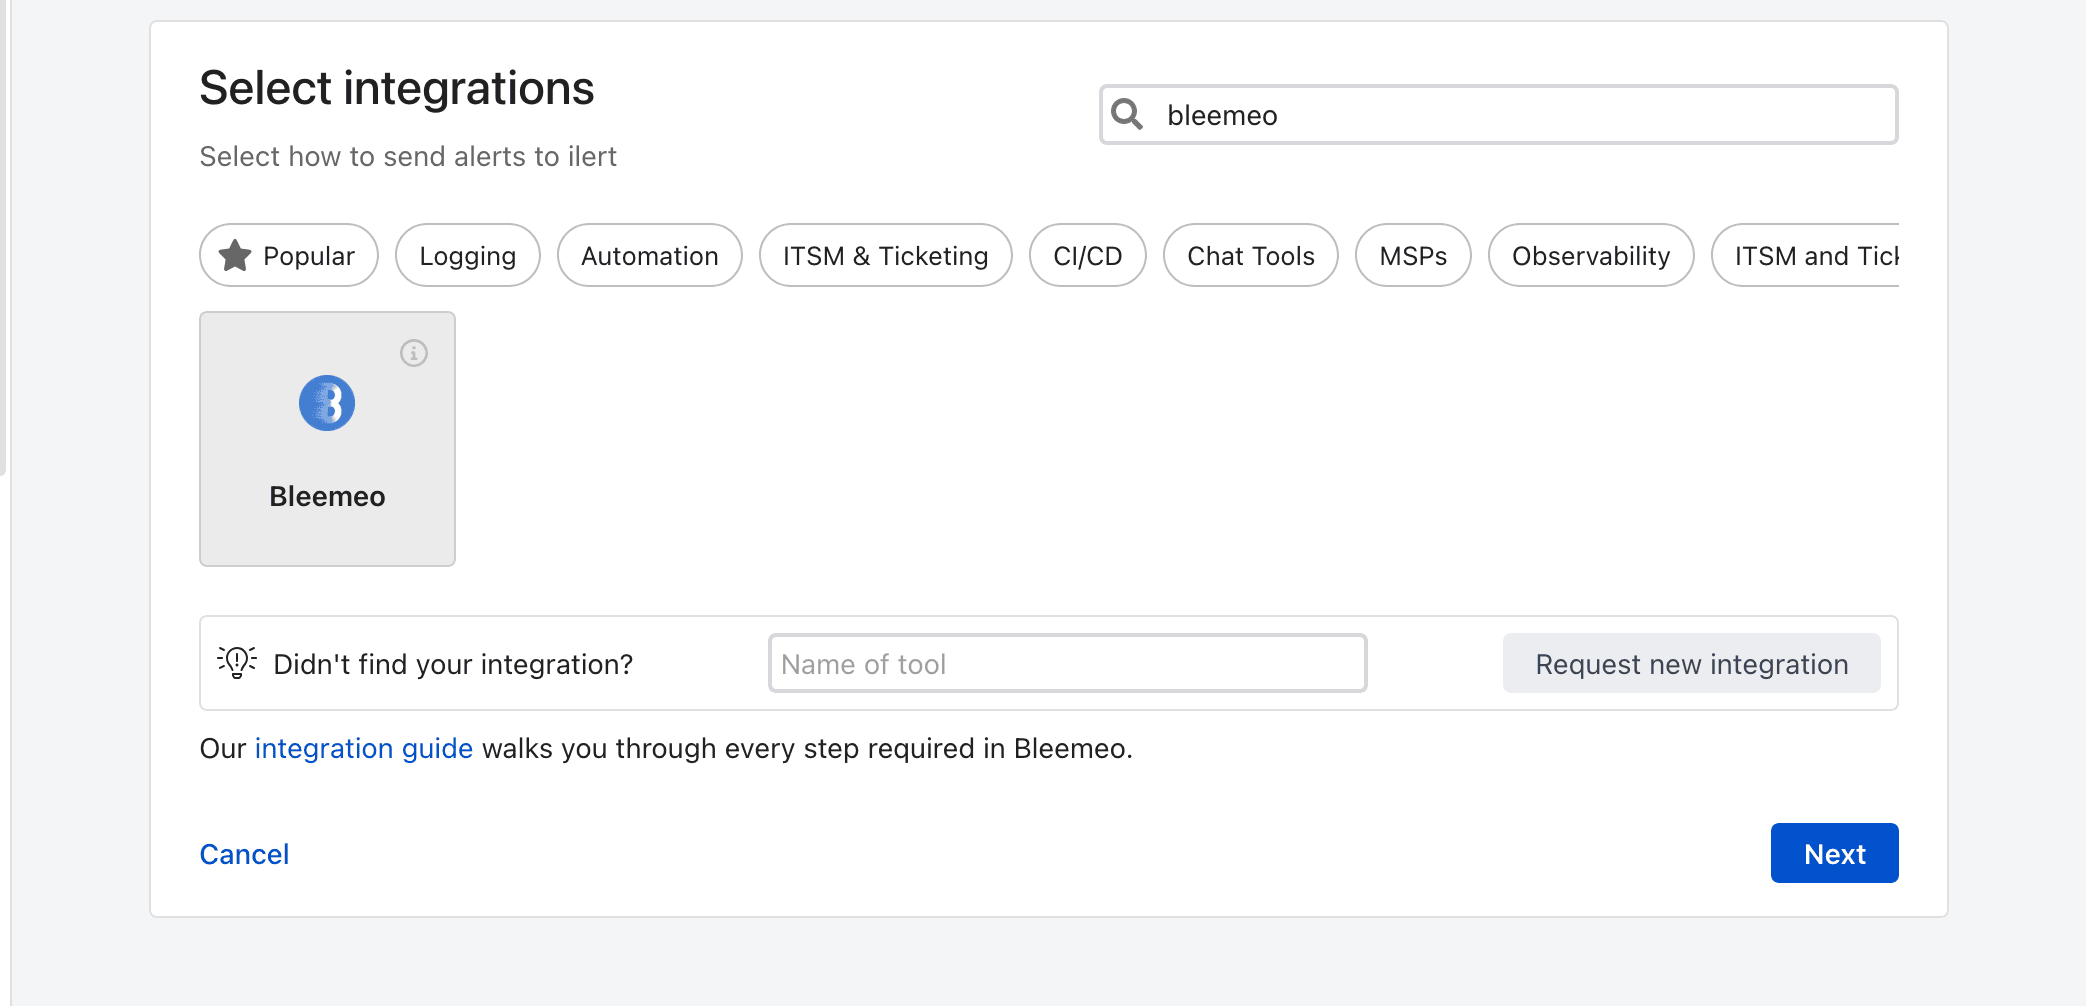Select the MSPs category filter
Screen dimensions: 2086x1006
[x=1413, y=255]
